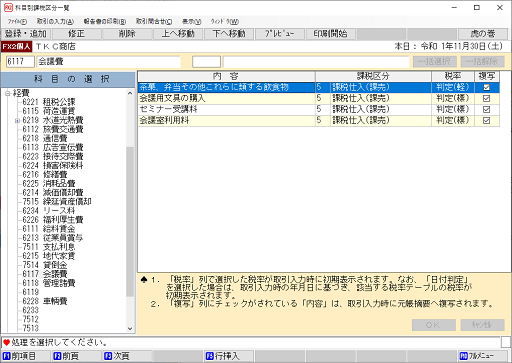Click the プレビュー button
This screenshot has width=512, height=363.
tap(280, 34)
